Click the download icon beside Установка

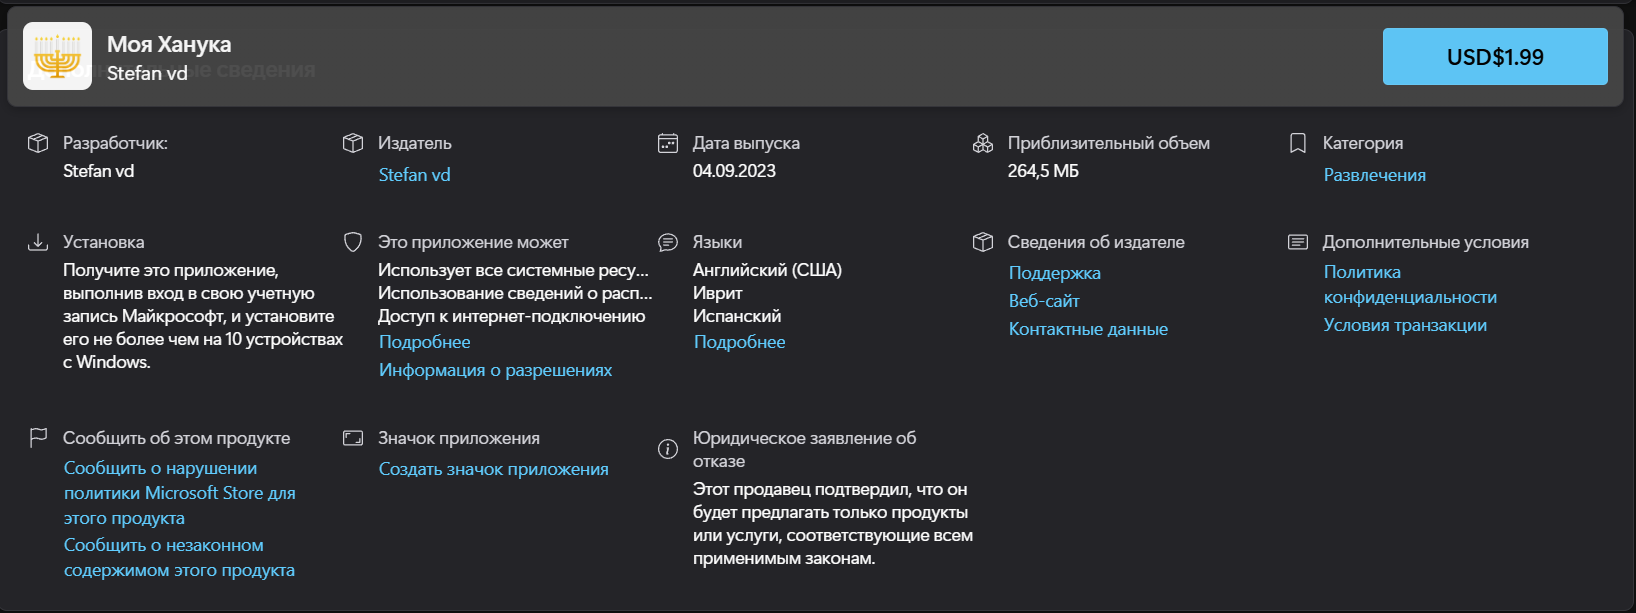38,242
